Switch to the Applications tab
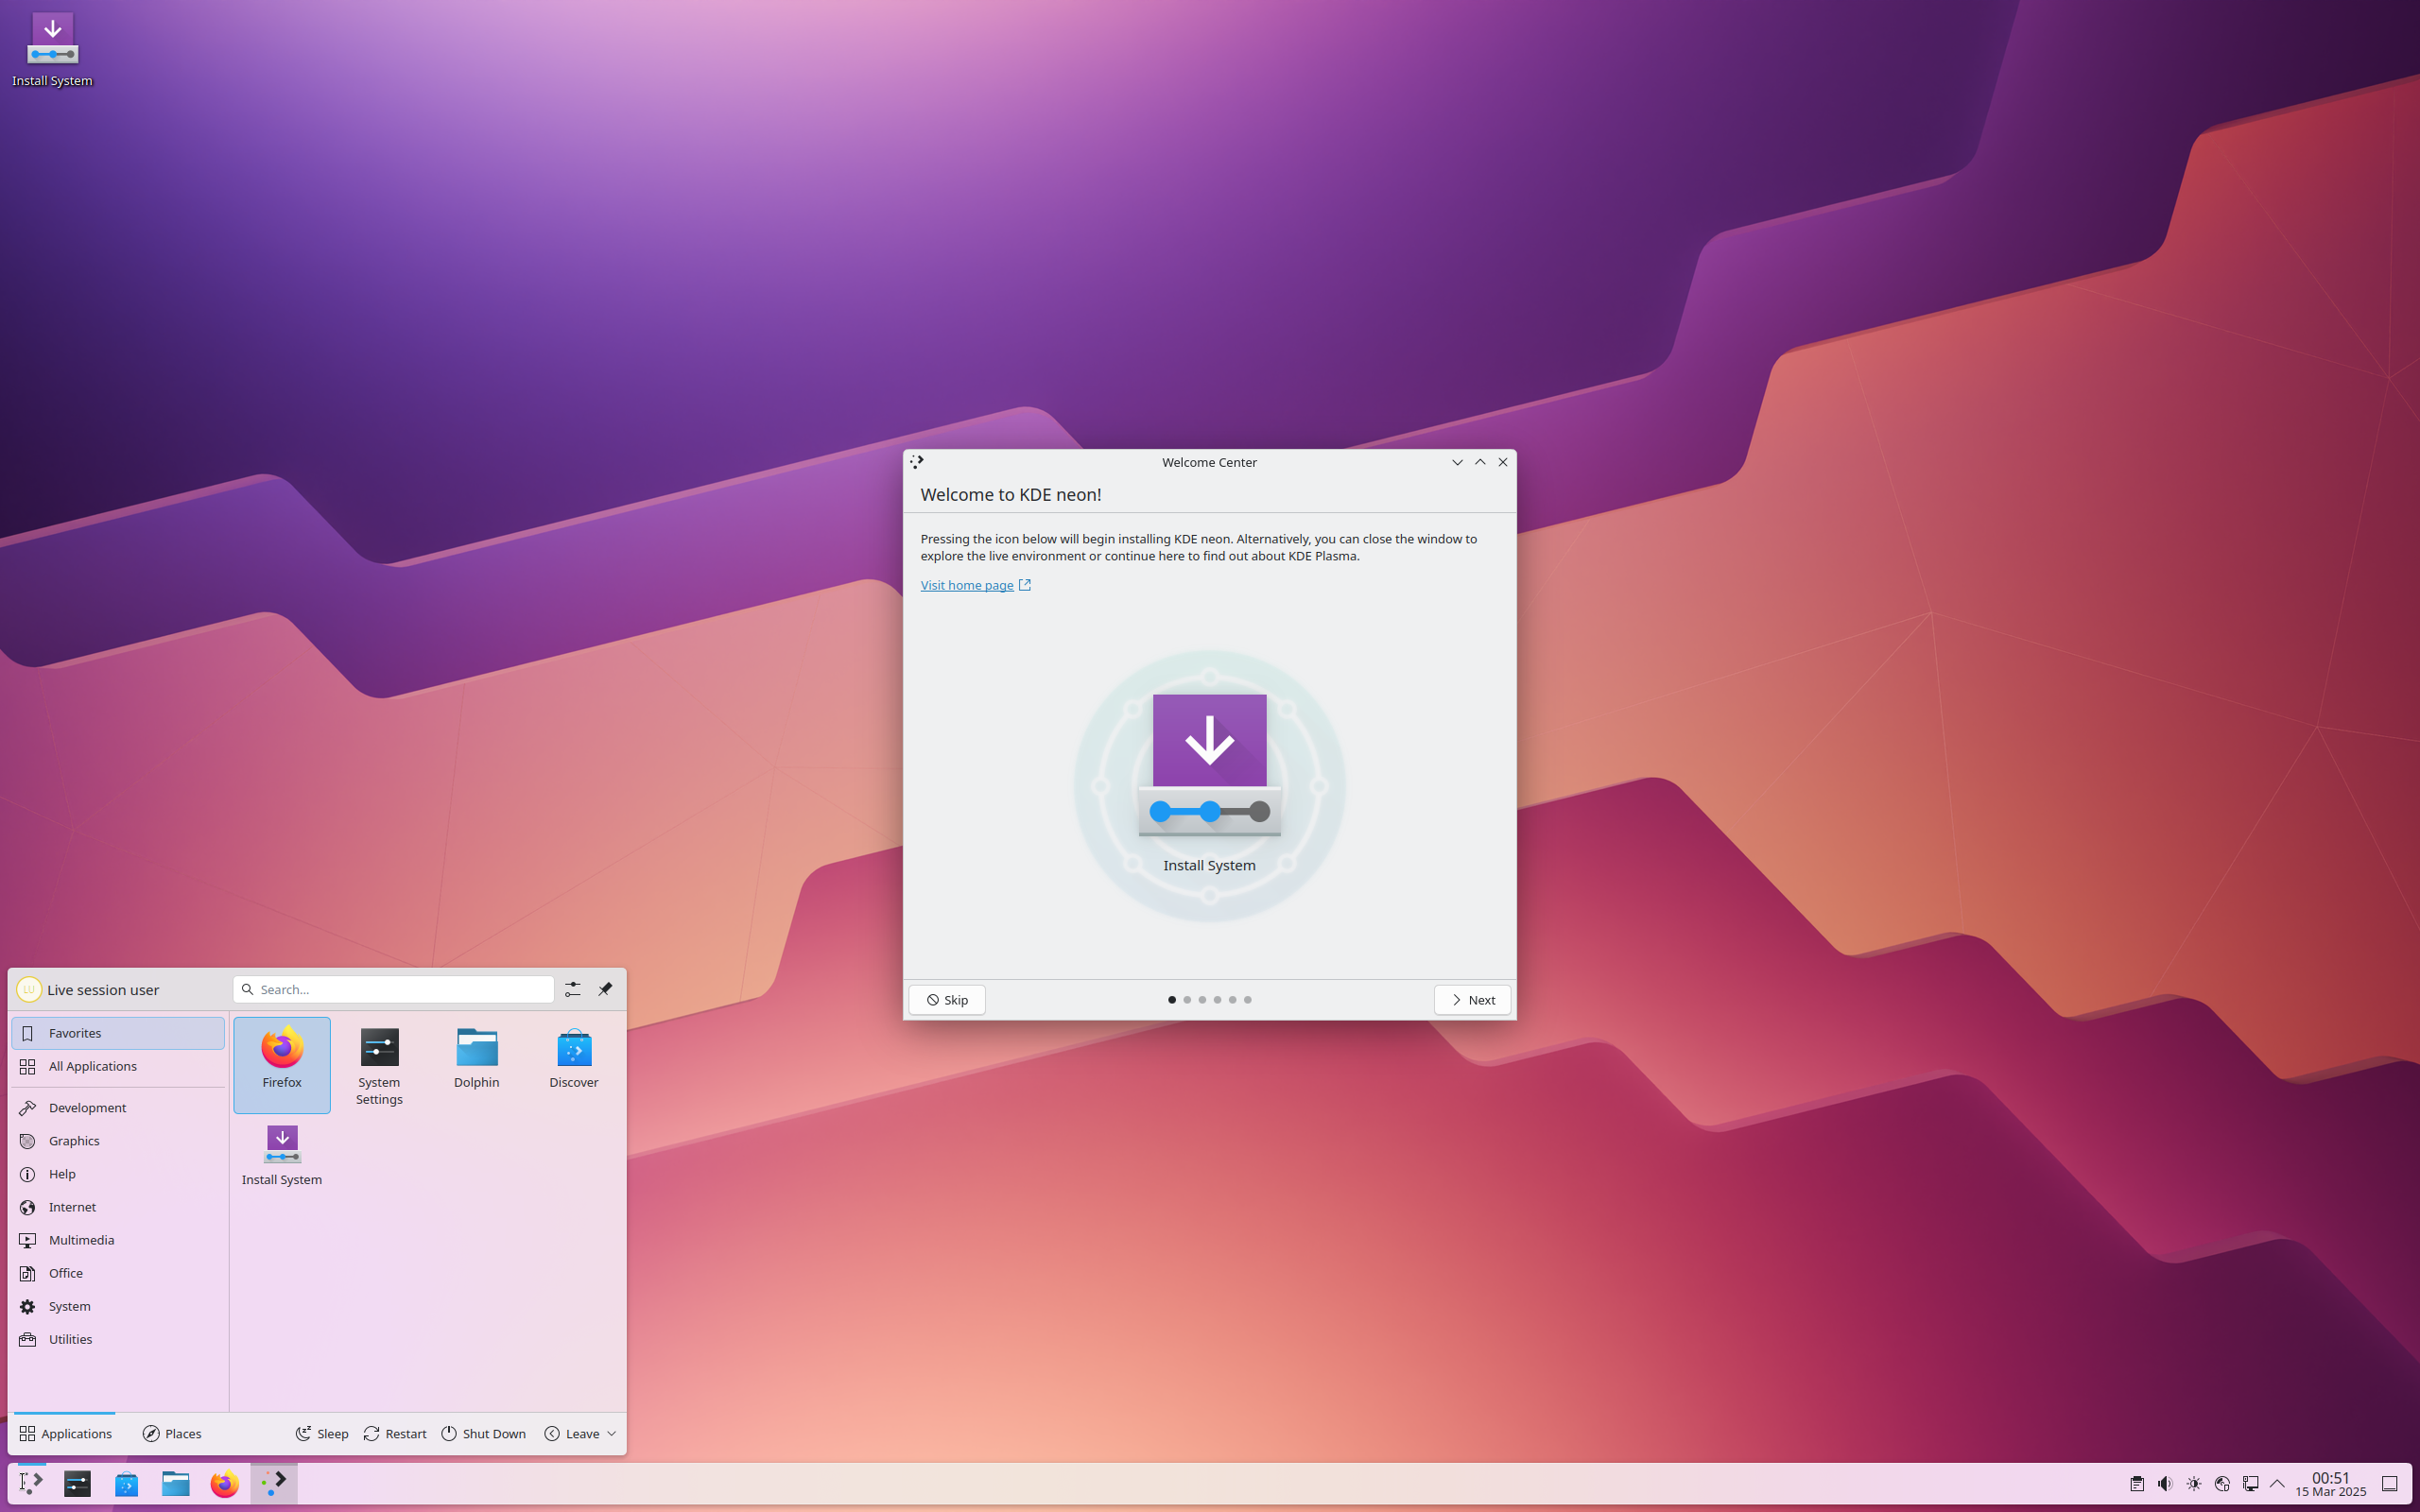This screenshot has height=1512, width=2420. 65,1434
